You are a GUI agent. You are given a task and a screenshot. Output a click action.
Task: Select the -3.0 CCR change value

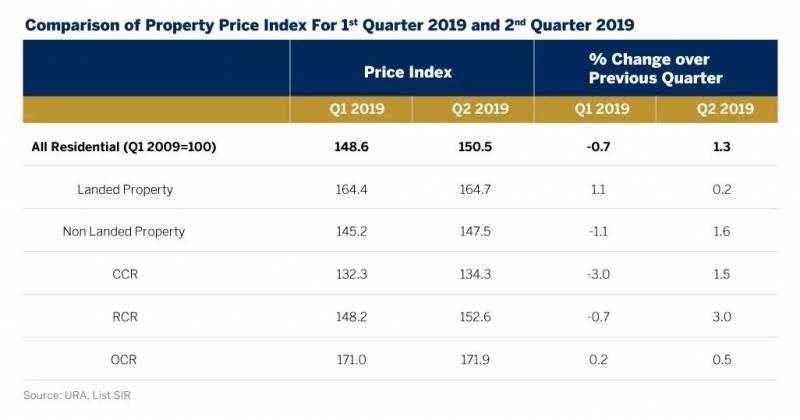point(596,273)
